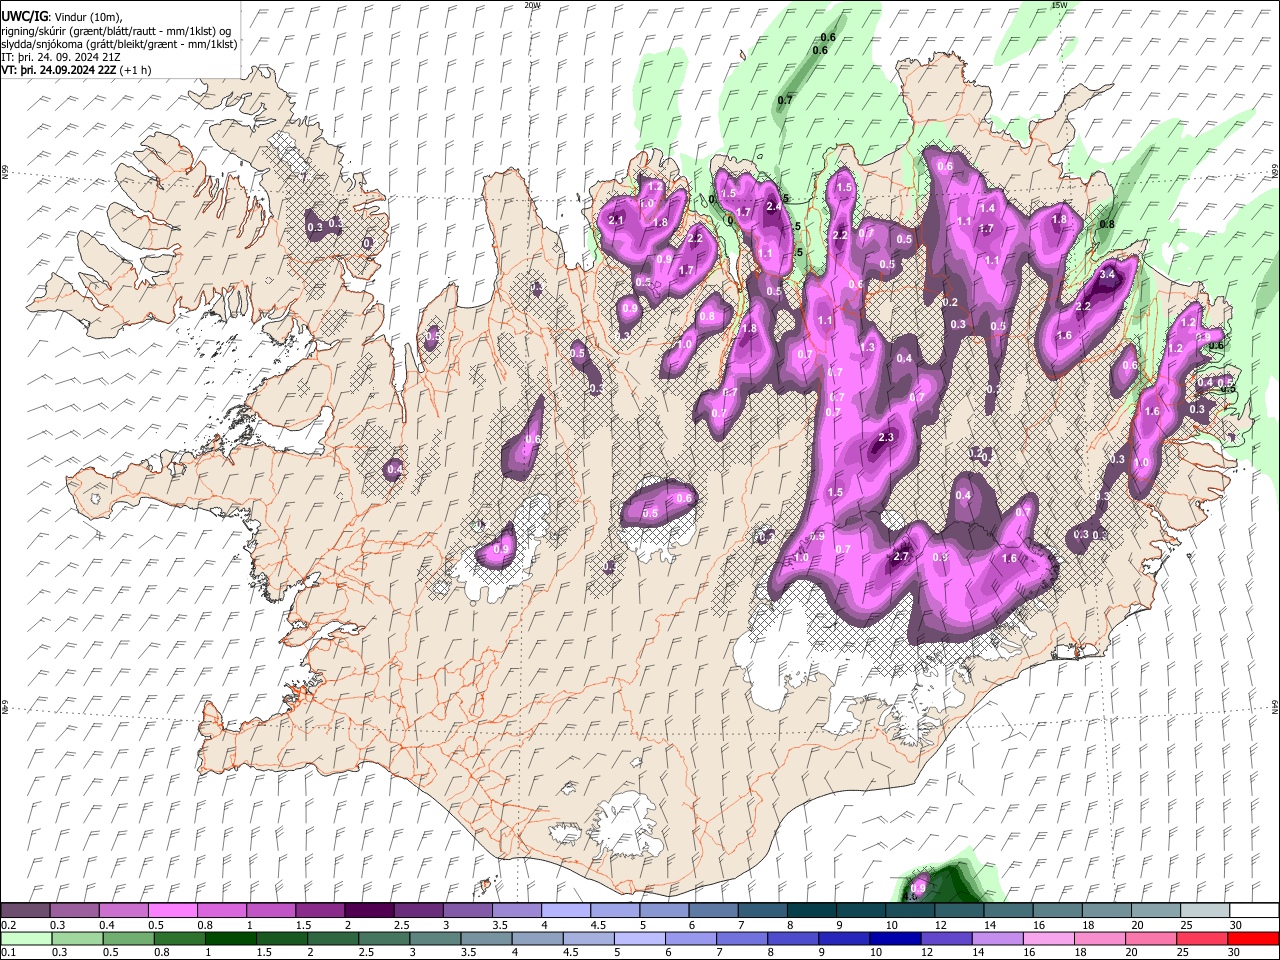Click the darkest purple 2 swatch in upper legend
Image resolution: width=1280 pixels, height=960 pixels.
369,911
